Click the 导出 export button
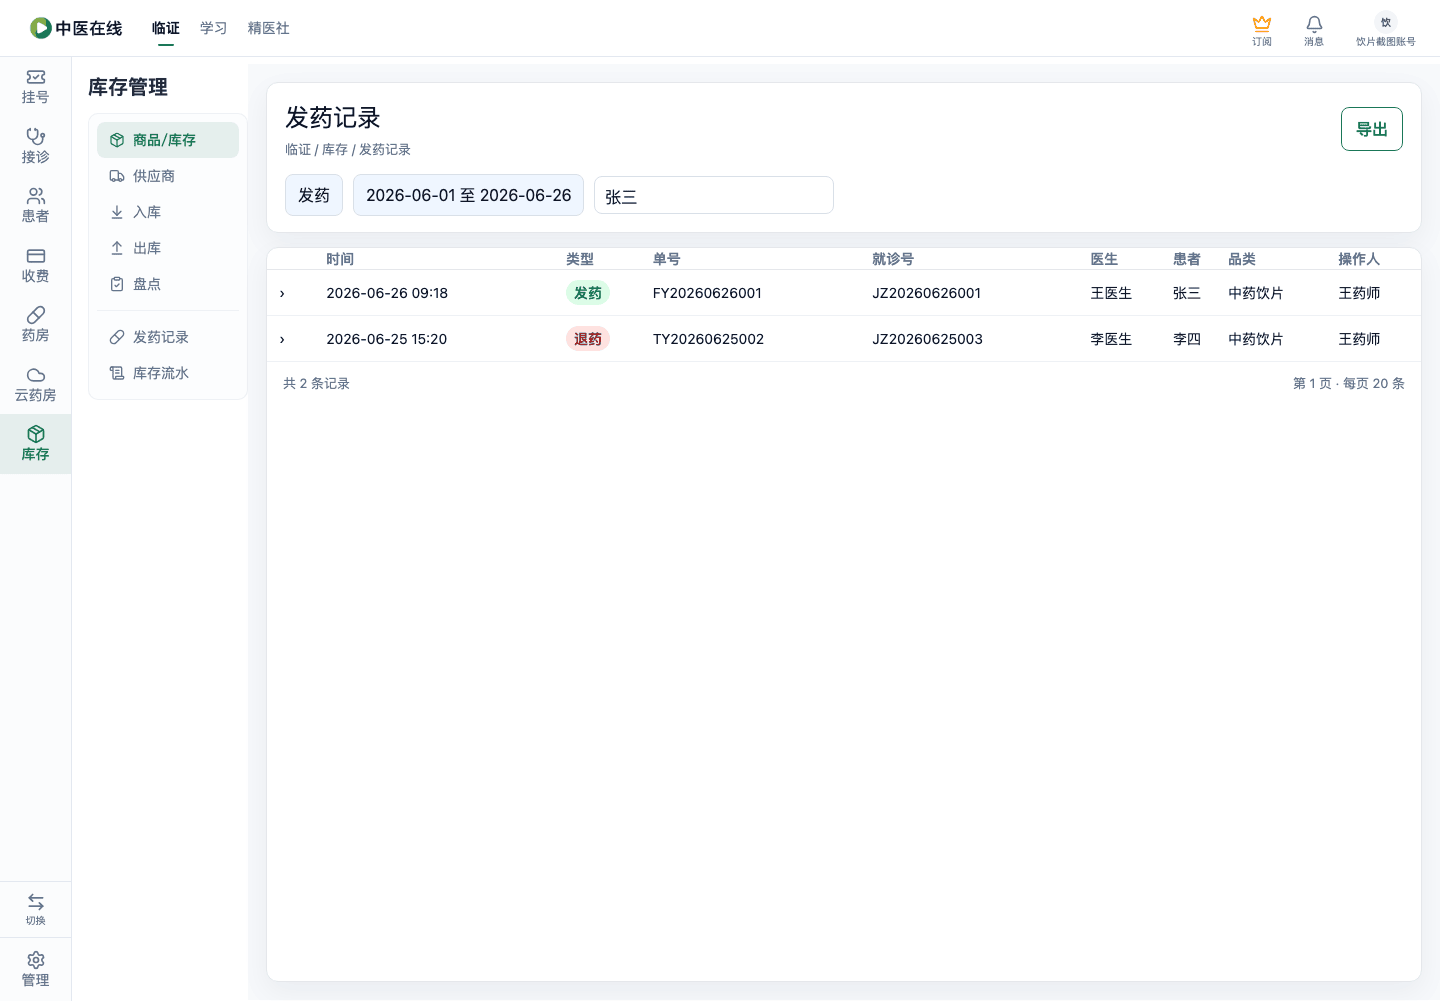The height and width of the screenshot is (1001, 1440). pos(1372,129)
